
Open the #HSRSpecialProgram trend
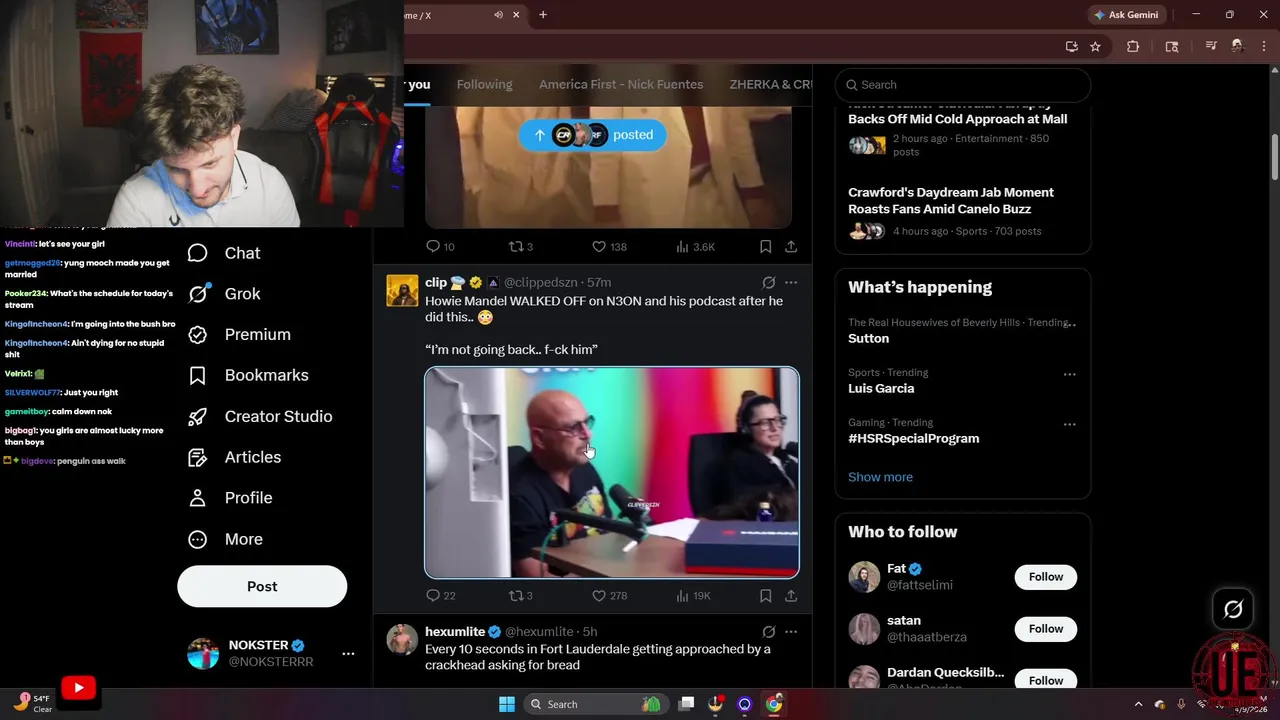(913, 438)
